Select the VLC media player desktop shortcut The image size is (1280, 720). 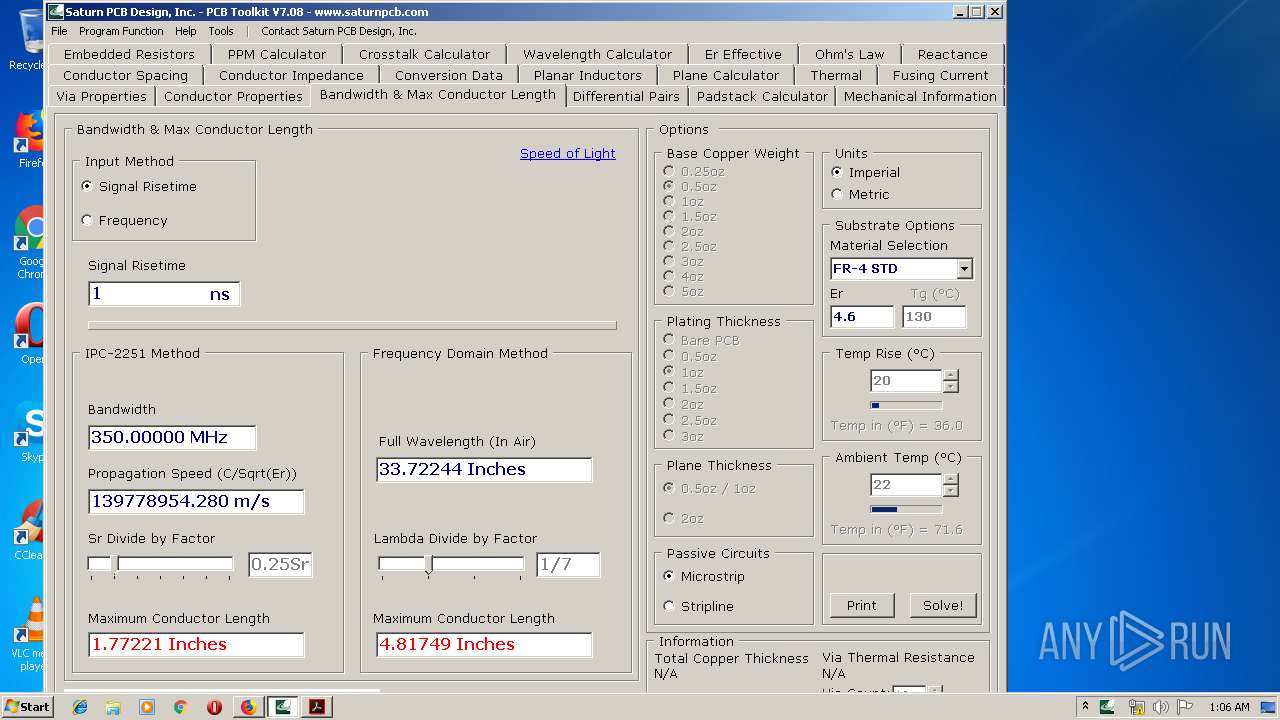point(30,635)
